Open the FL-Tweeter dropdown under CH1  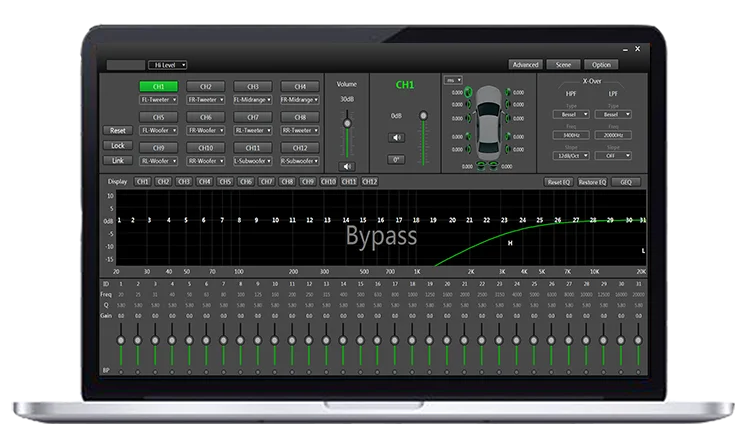coord(158,100)
